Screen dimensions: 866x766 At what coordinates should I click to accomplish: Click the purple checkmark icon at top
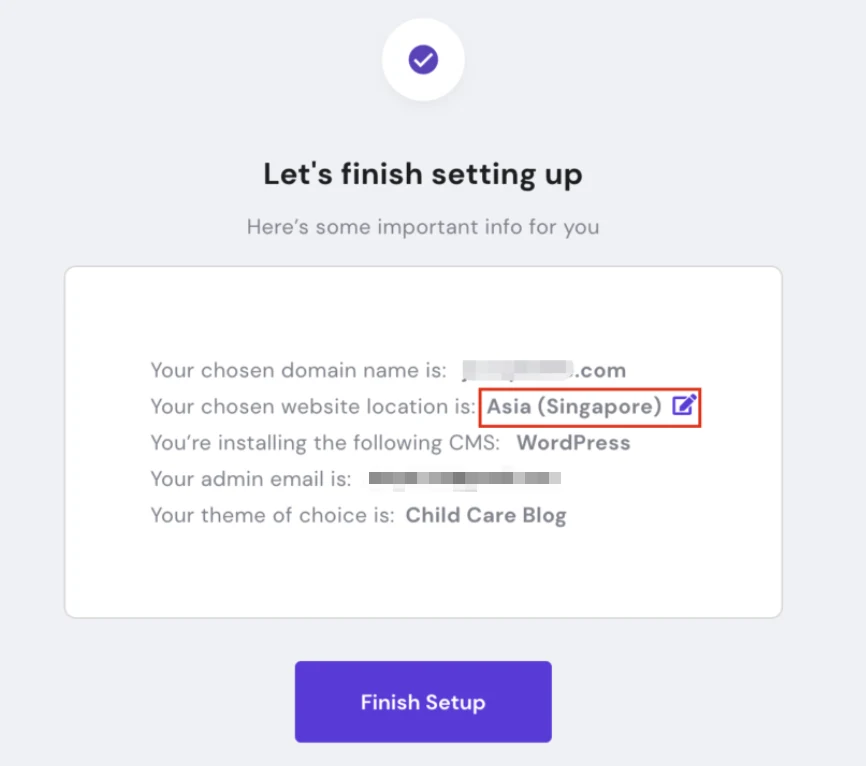[x=423, y=60]
